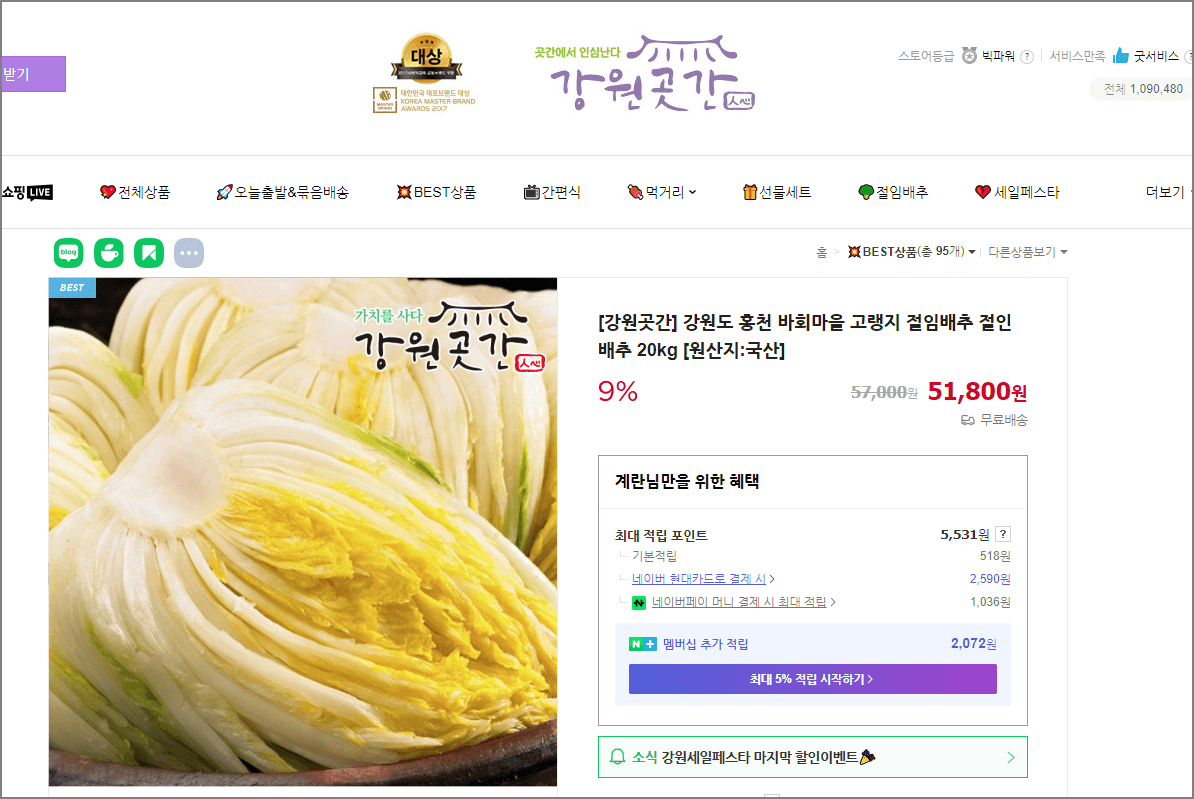This screenshot has height=799, width=1194.
Task: Click the 굿서비스 thumbs-up icon
Action: point(1119,56)
